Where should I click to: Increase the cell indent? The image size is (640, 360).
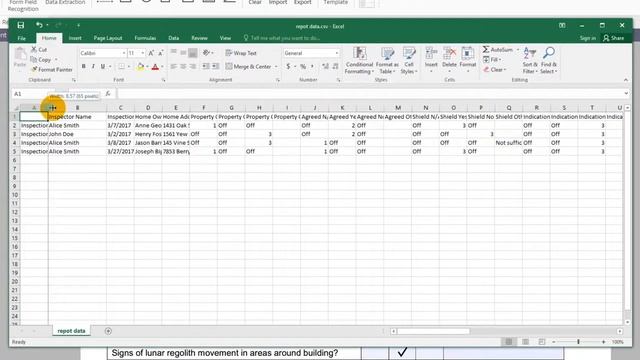(216, 67)
